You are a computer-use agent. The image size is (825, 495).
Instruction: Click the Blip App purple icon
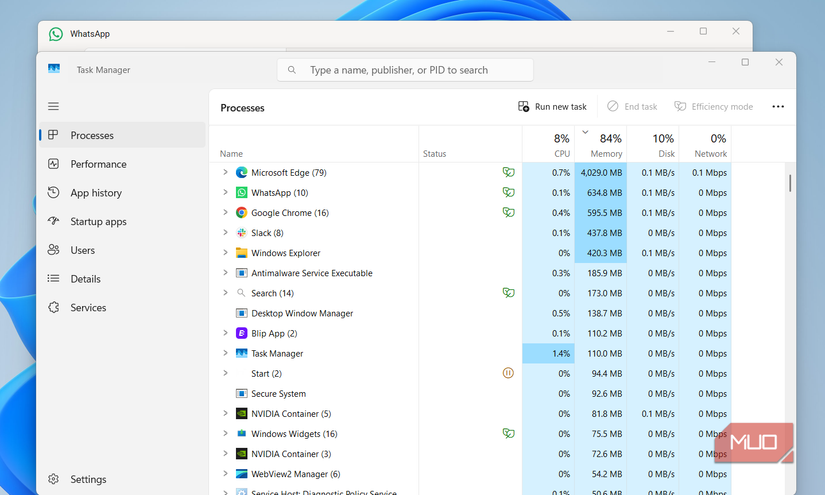[242, 333]
